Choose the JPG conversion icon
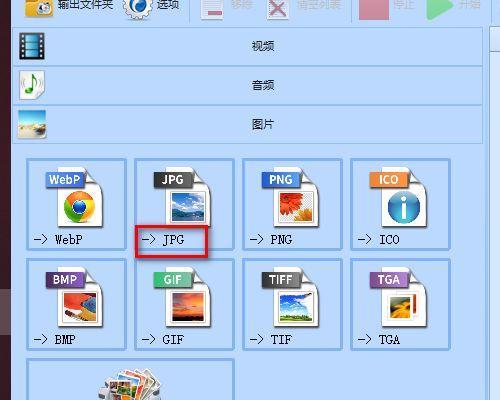 (182, 197)
